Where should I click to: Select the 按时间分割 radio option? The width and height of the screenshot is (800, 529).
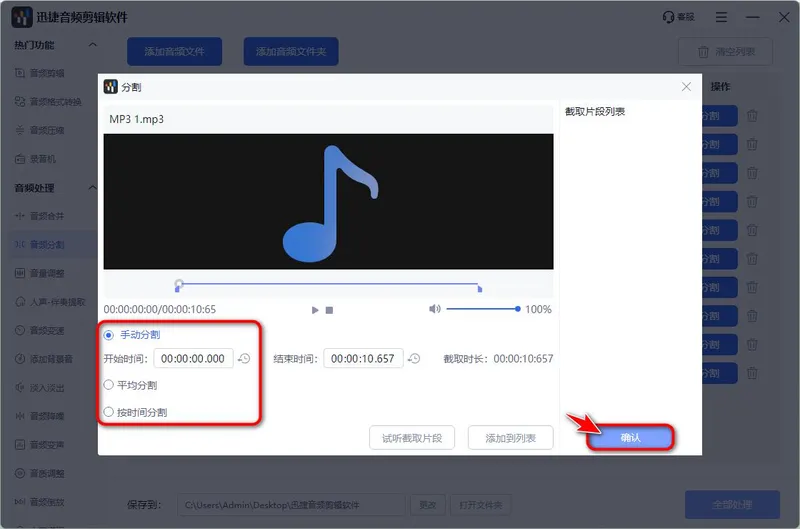pyautogui.click(x=108, y=412)
